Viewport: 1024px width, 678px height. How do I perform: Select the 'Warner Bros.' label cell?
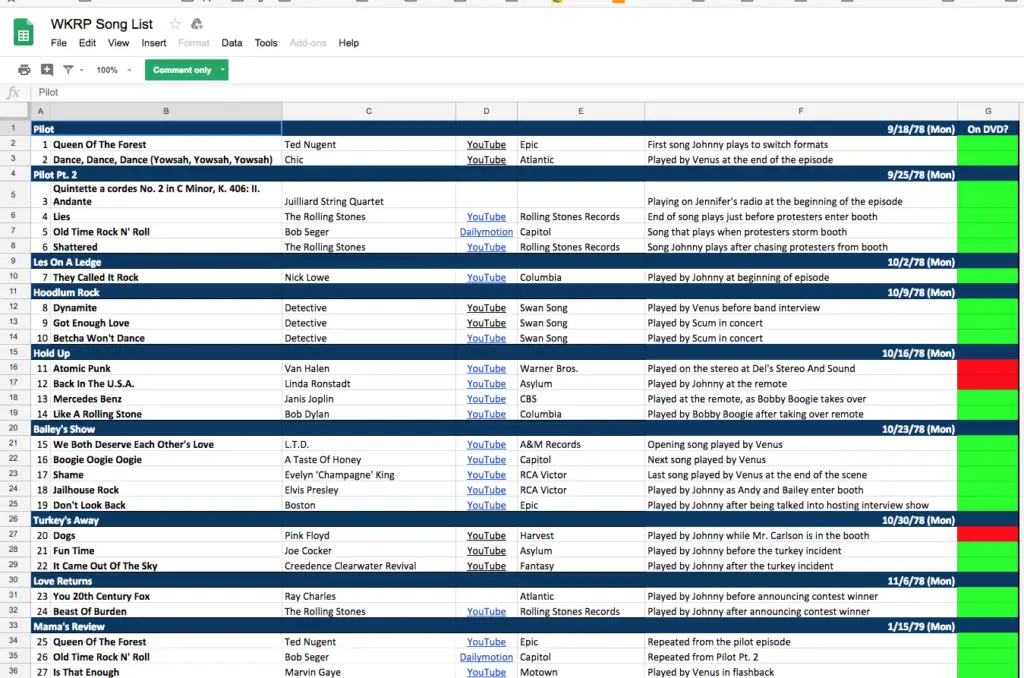(581, 368)
